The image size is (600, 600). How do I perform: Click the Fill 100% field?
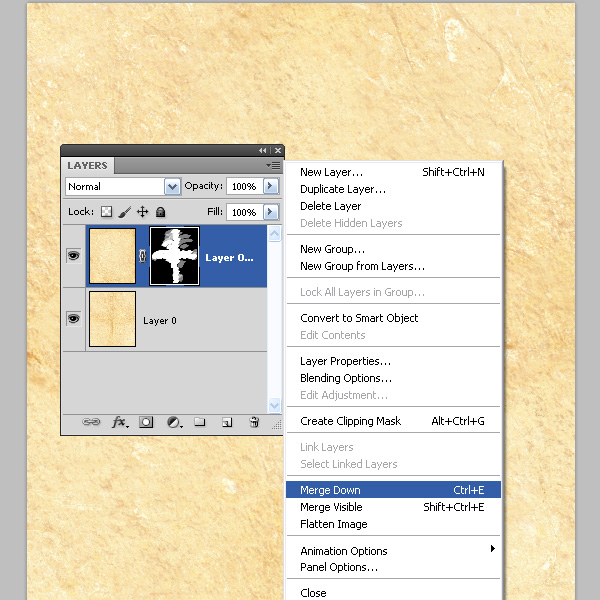point(245,212)
